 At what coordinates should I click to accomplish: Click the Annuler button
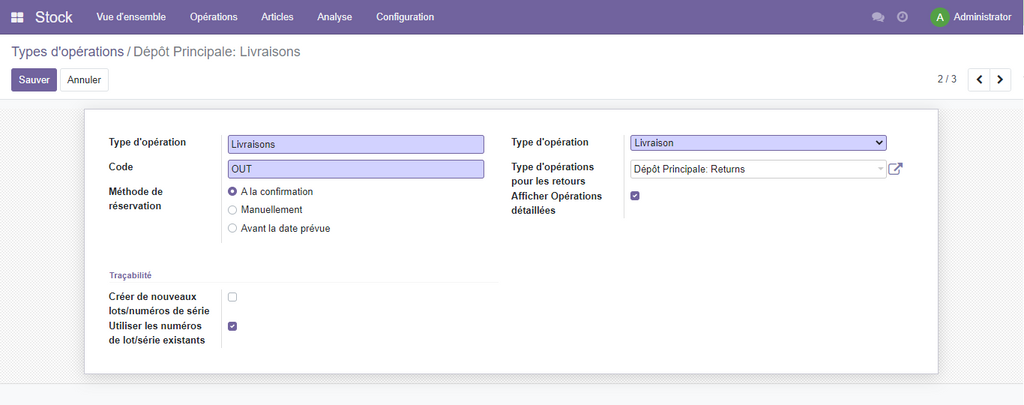(84, 80)
